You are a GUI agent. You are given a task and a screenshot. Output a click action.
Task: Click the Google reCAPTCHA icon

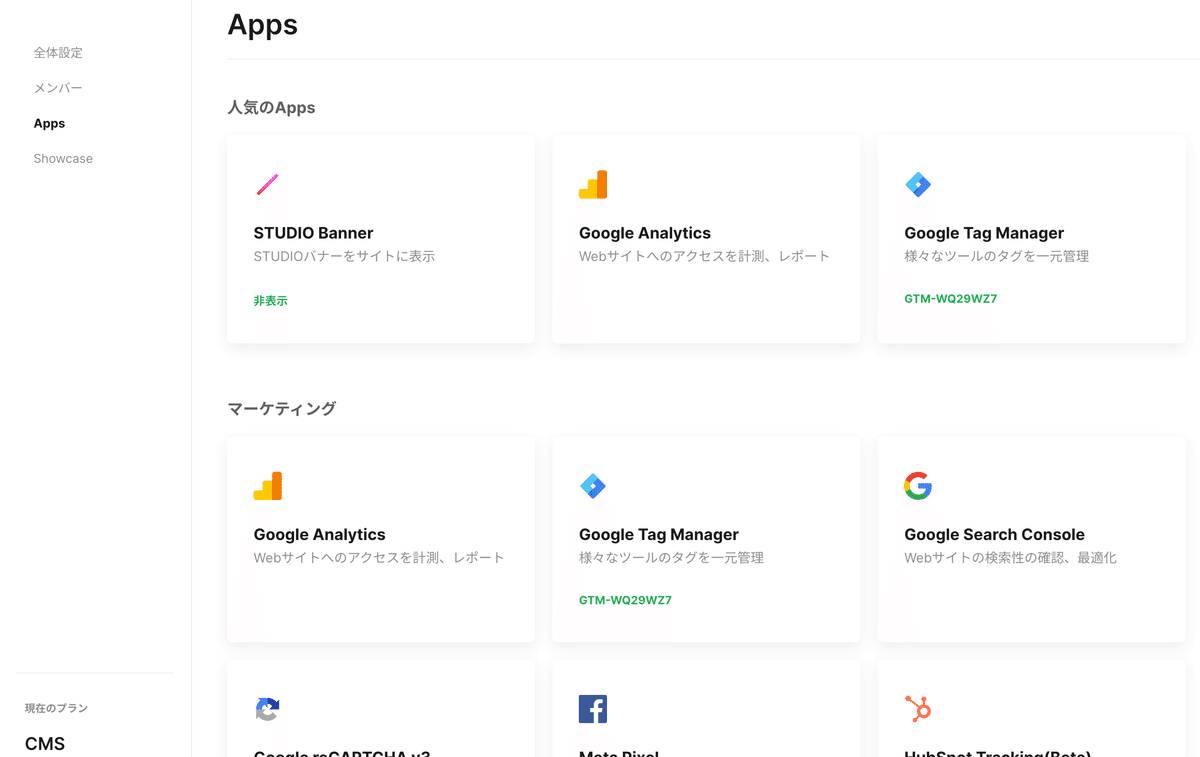(267, 709)
